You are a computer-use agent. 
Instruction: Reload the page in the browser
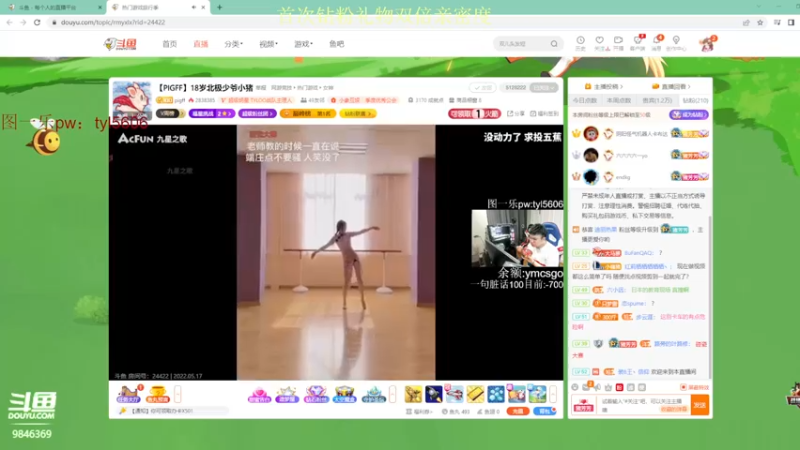(37, 22)
